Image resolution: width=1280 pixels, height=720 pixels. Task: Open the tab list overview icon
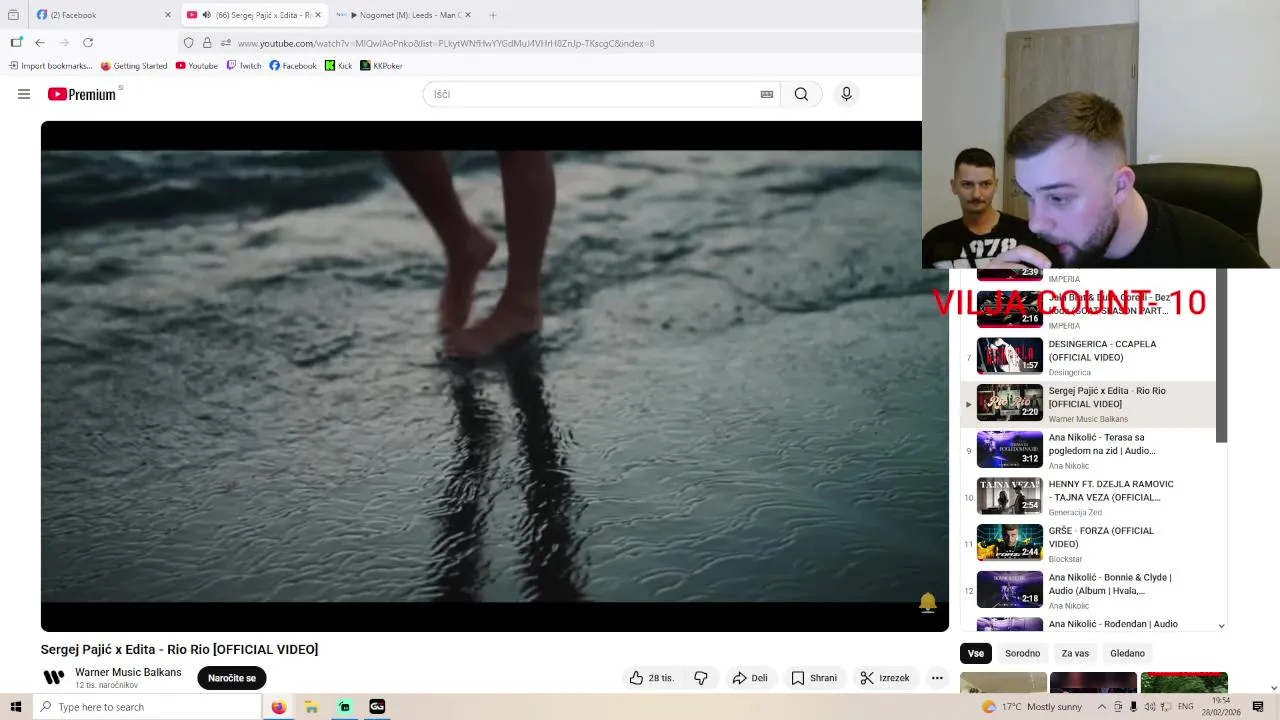[13, 15]
